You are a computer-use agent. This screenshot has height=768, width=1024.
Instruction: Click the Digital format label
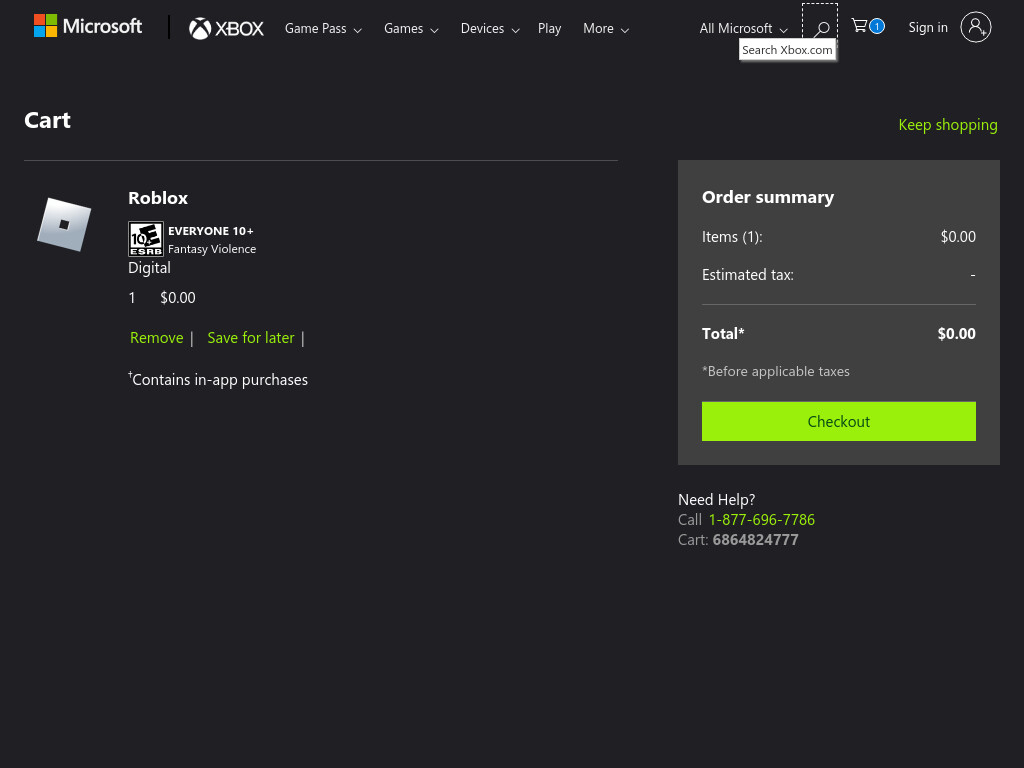pyautogui.click(x=149, y=268)
